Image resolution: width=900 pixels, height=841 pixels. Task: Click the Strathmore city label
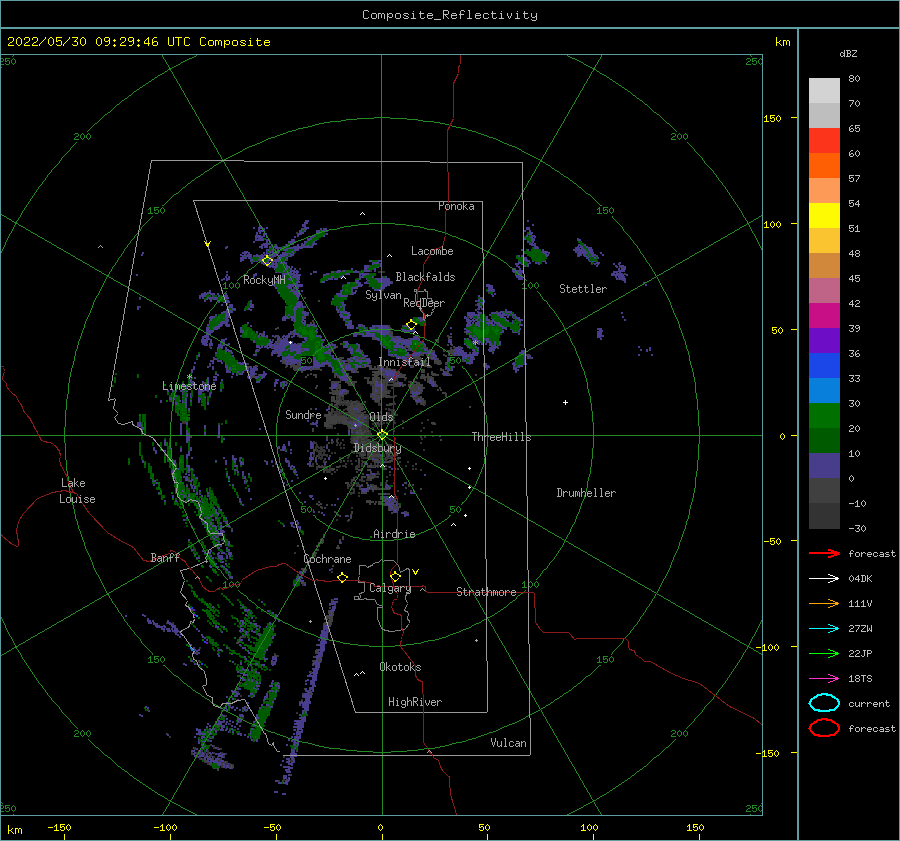click(x=486, y=592)
